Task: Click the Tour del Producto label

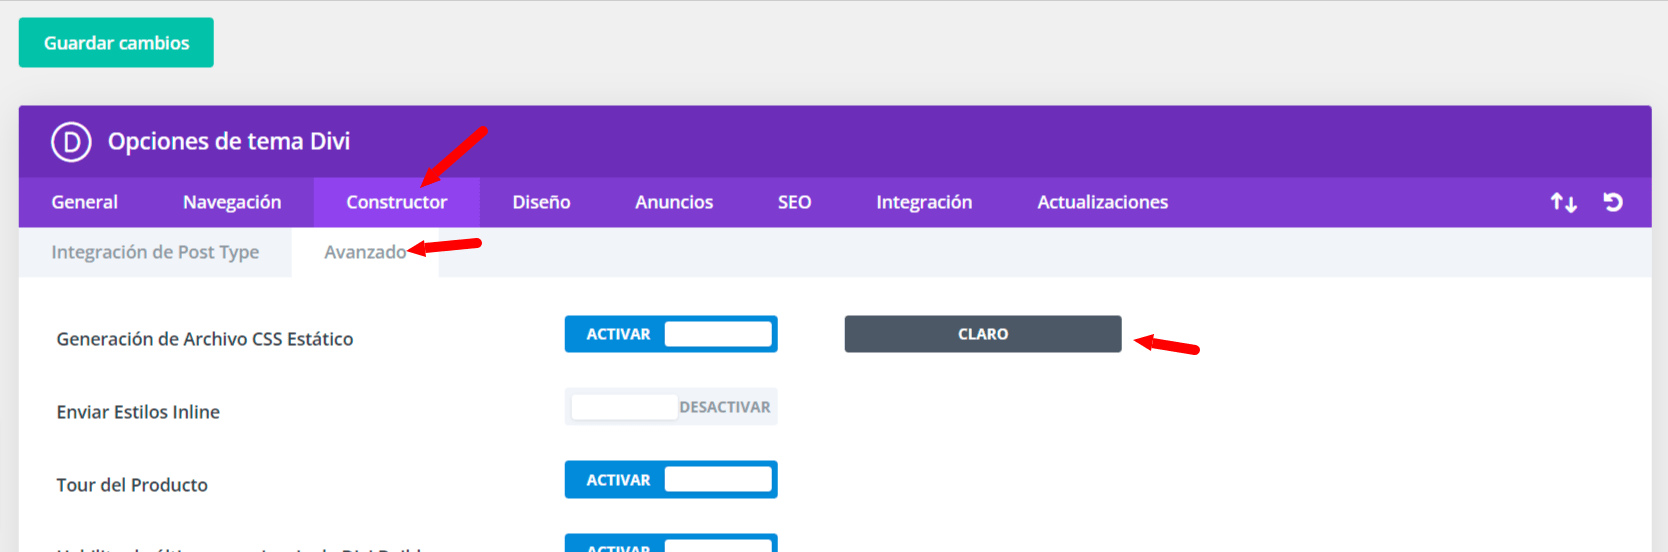Action: pos(132,485)
